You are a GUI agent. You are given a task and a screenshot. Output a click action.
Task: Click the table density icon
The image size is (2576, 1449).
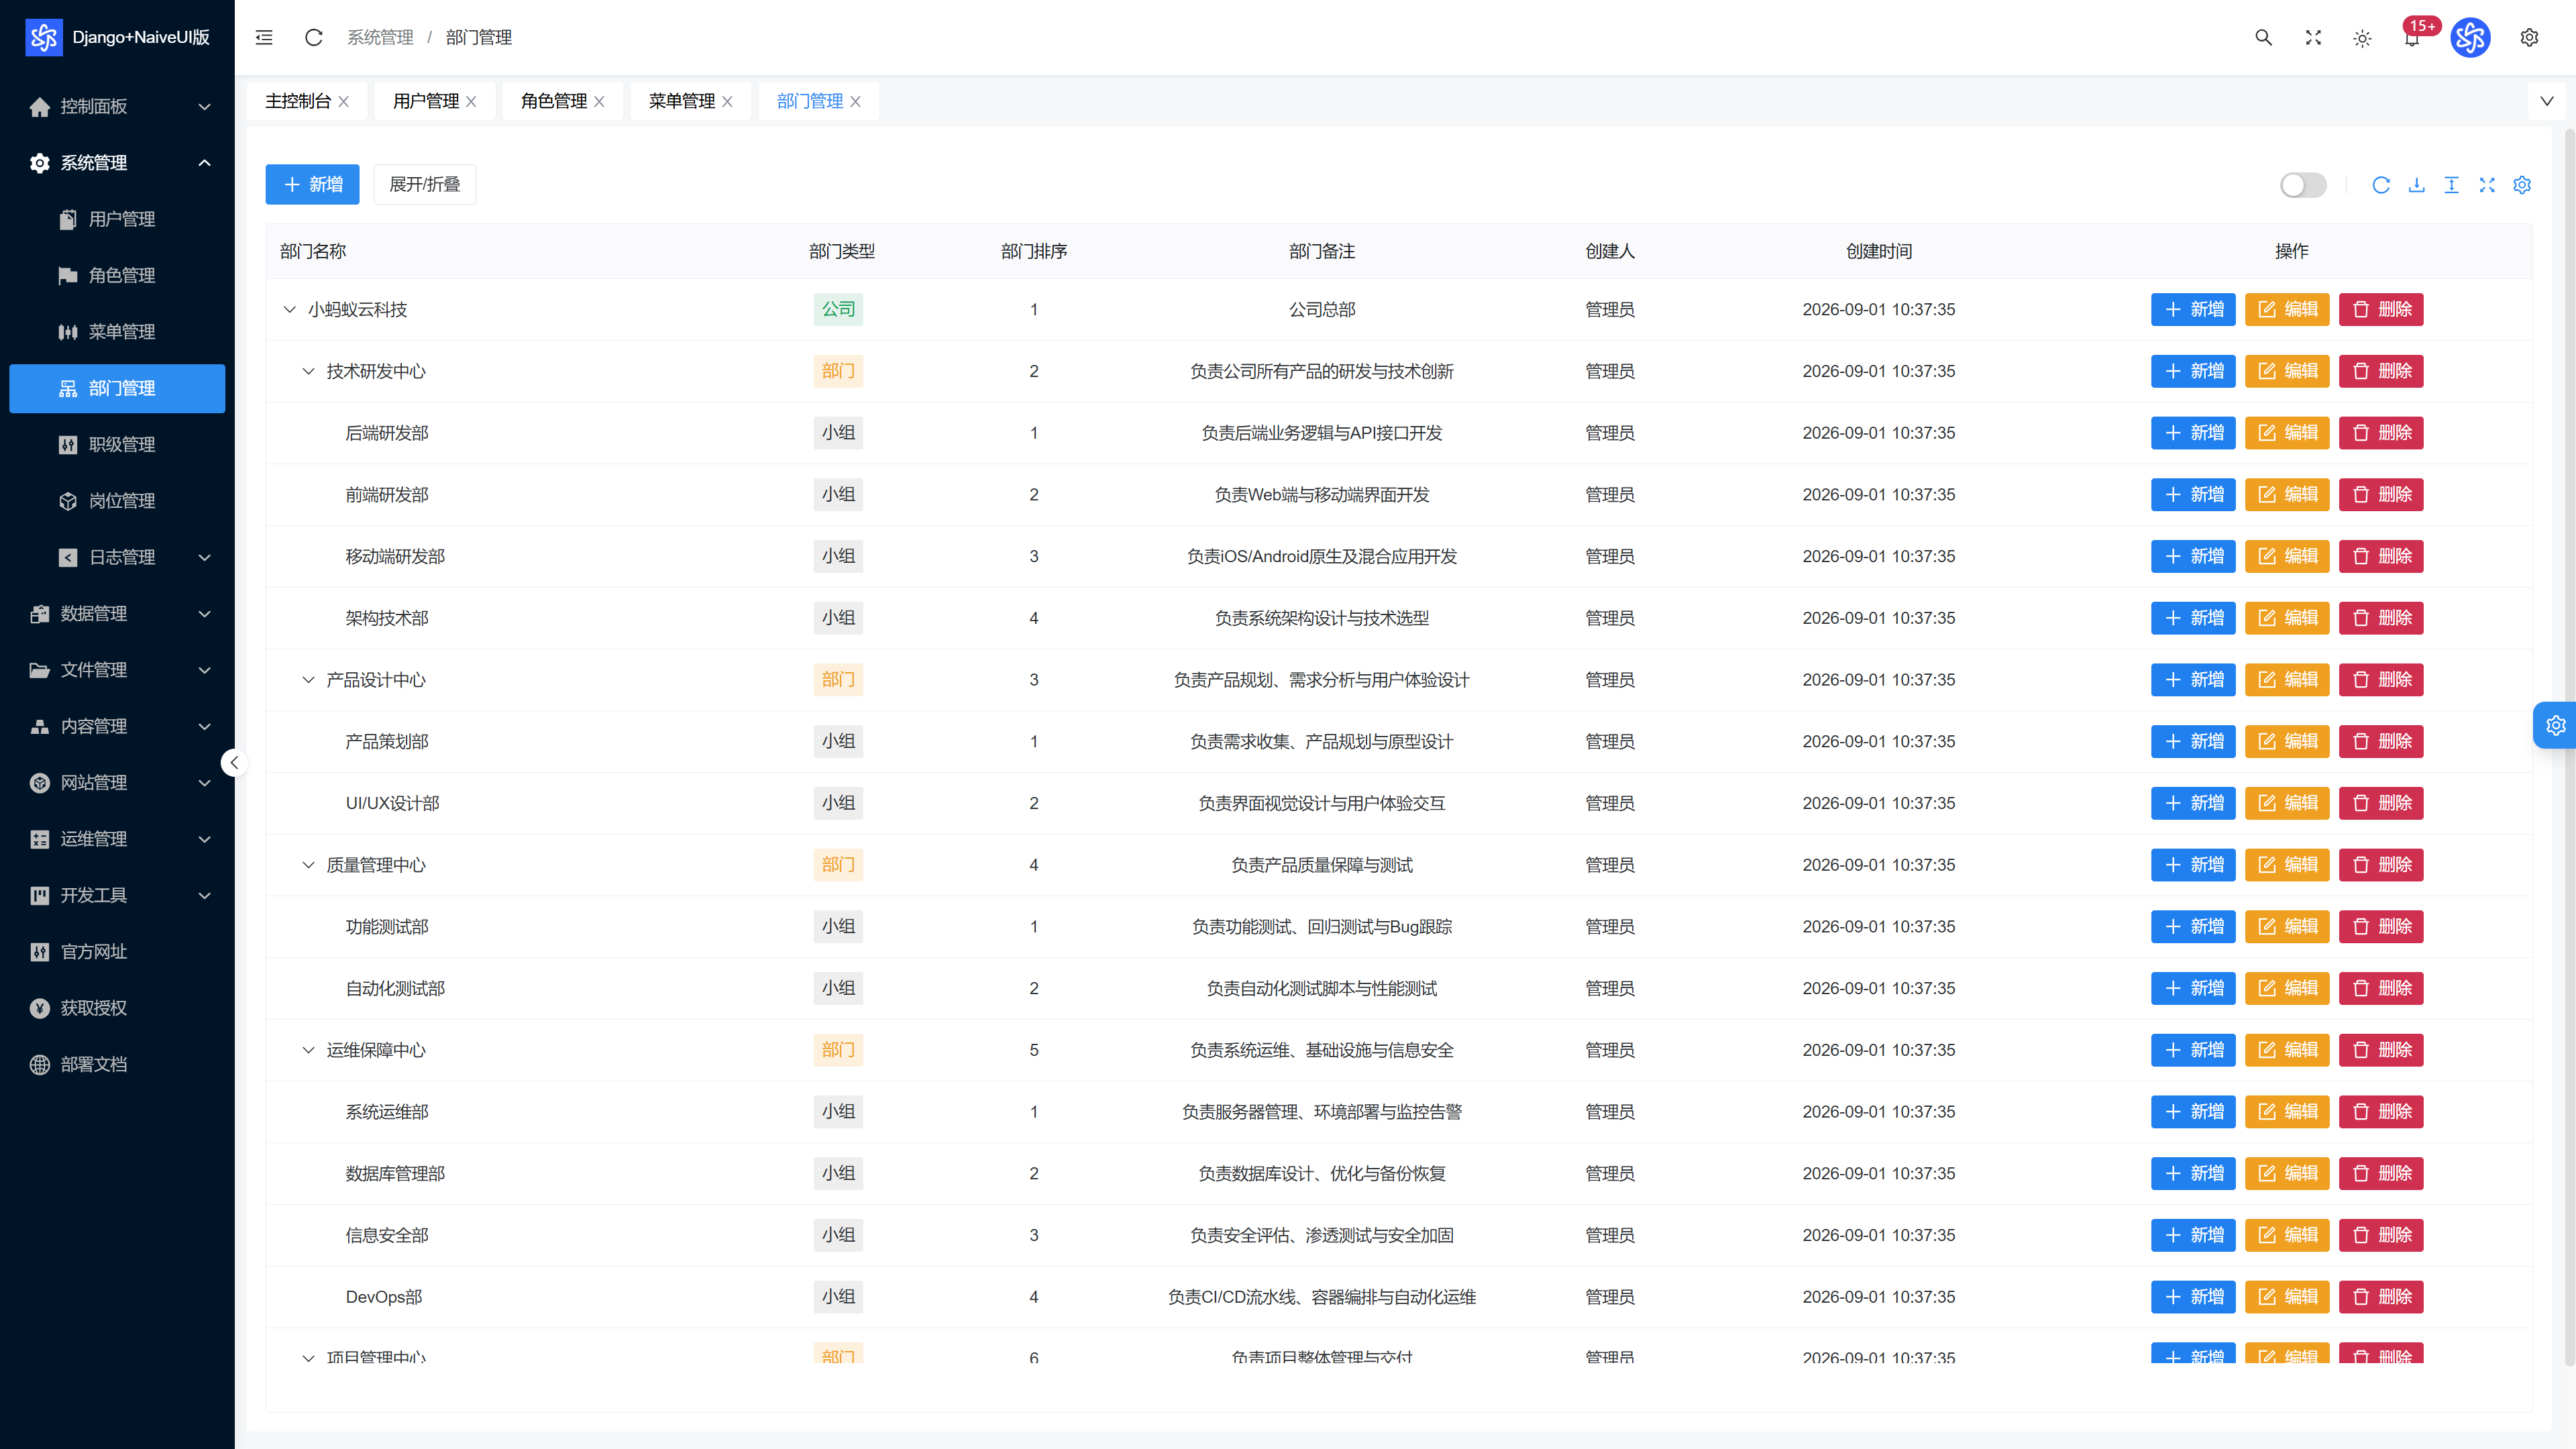(x=2451, y=185)
